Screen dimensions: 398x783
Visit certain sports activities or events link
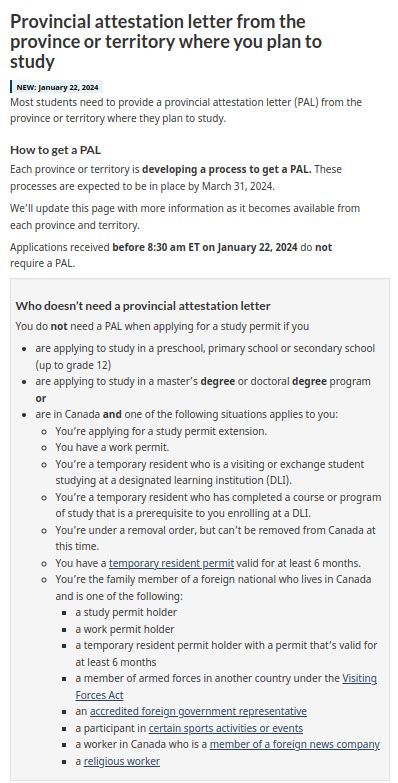[x=226, y=728]
